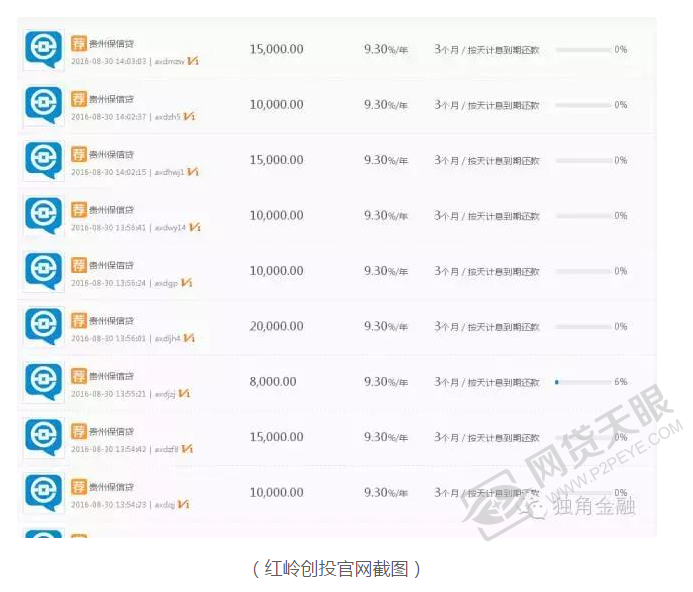Click the username axdhwj1
Viewport: 693px width, 592px height.
(x=169, y=172)
